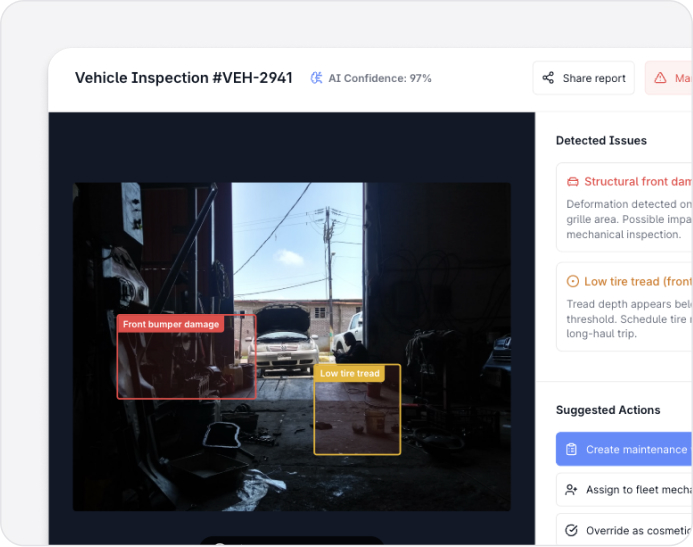Click the clipboard icon on Create maintenance
This screenshot has height=547, width=693.
571,449
